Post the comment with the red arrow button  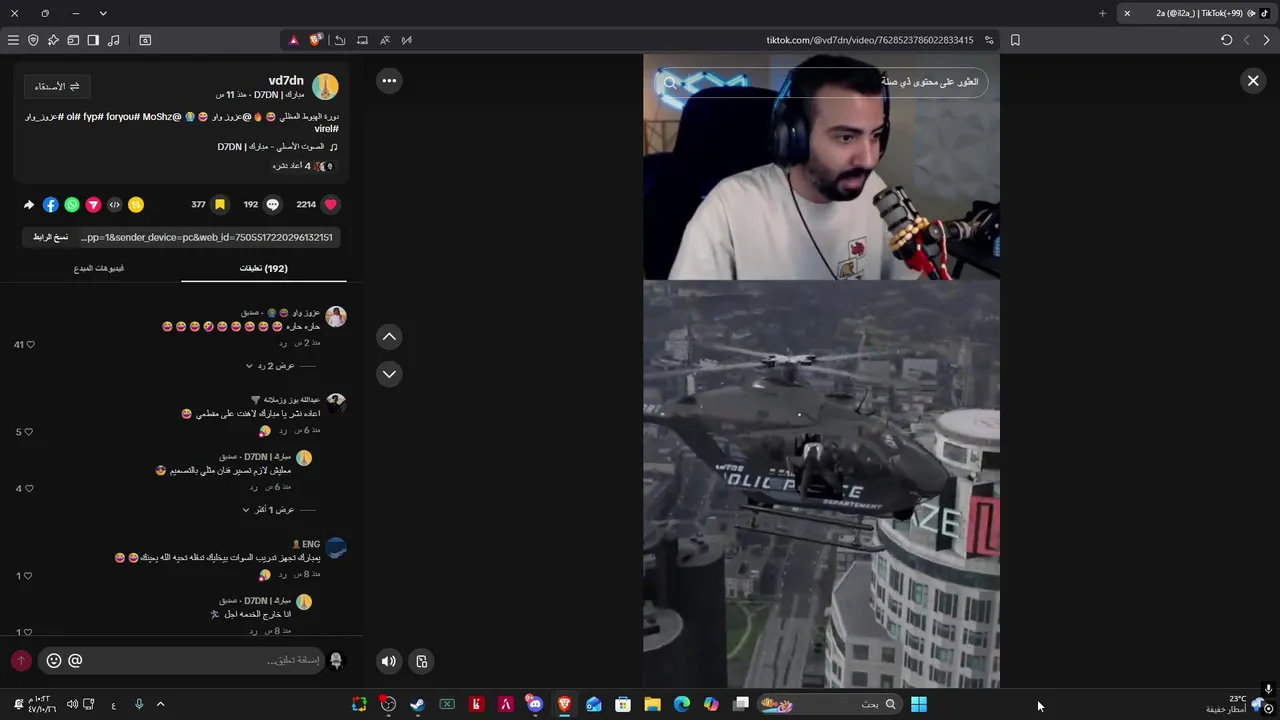point(21,661)
